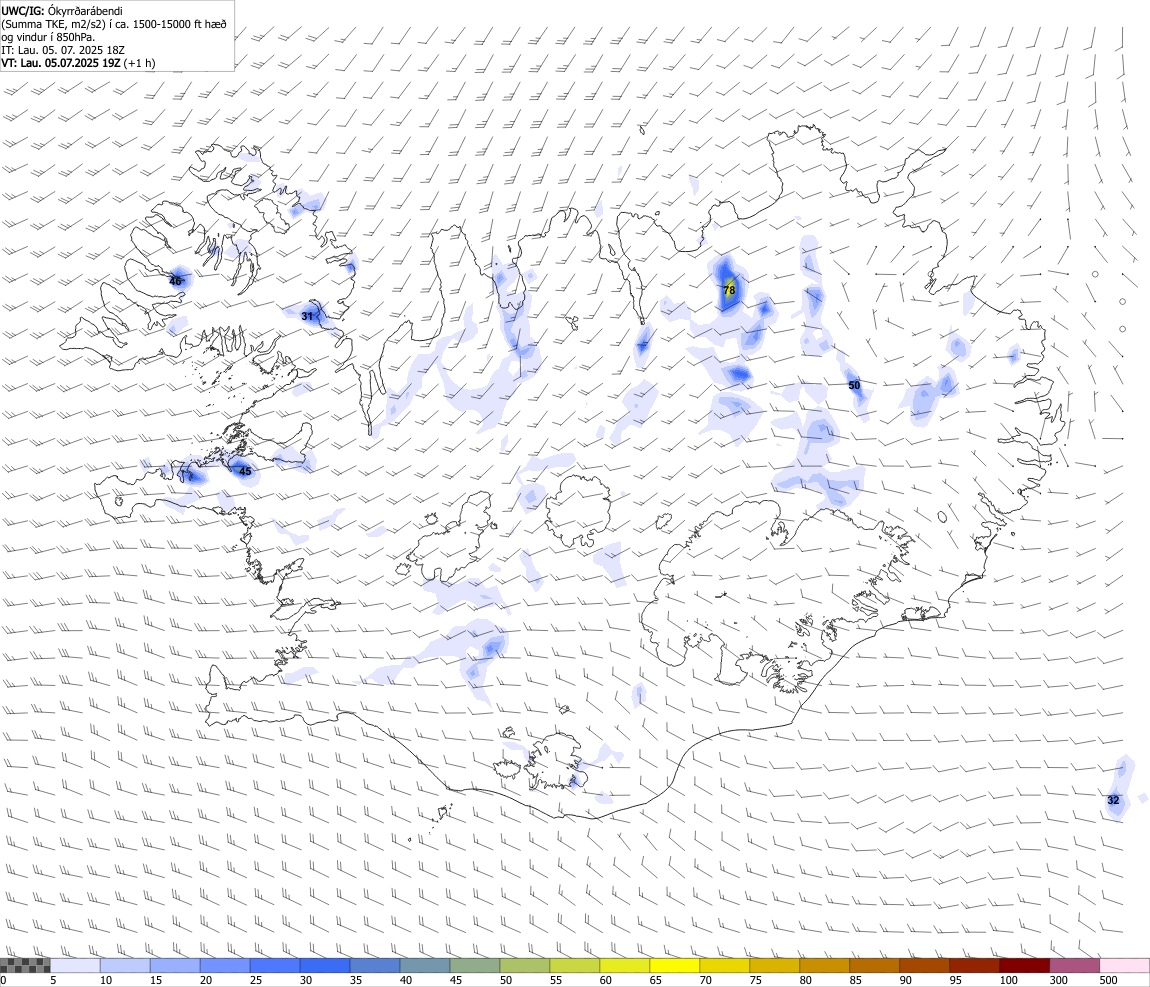Click the 100–300 maroon legend swatch

tap(1024, 965)
